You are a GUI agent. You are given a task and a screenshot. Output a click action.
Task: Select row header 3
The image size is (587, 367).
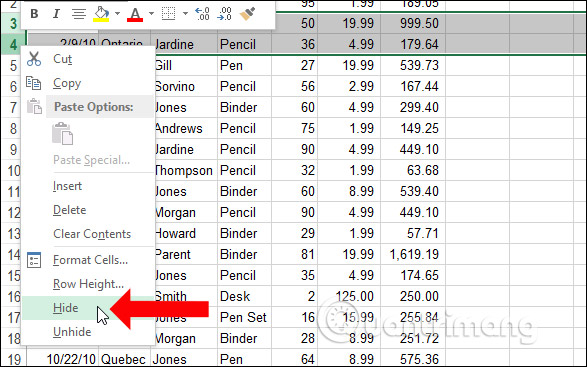[13, 23]
